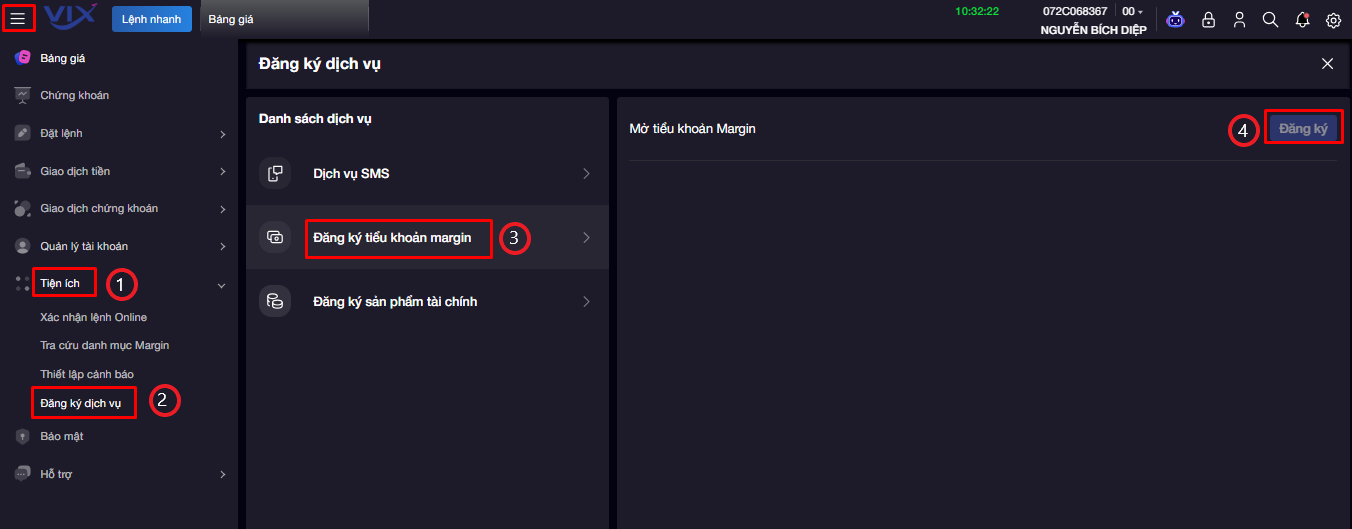Image resolution: width=1352 pixels, height=529 pixels.
Task: Expand the Giao dịch tiền submenu arrow
Action: click(x=222, y=172)
